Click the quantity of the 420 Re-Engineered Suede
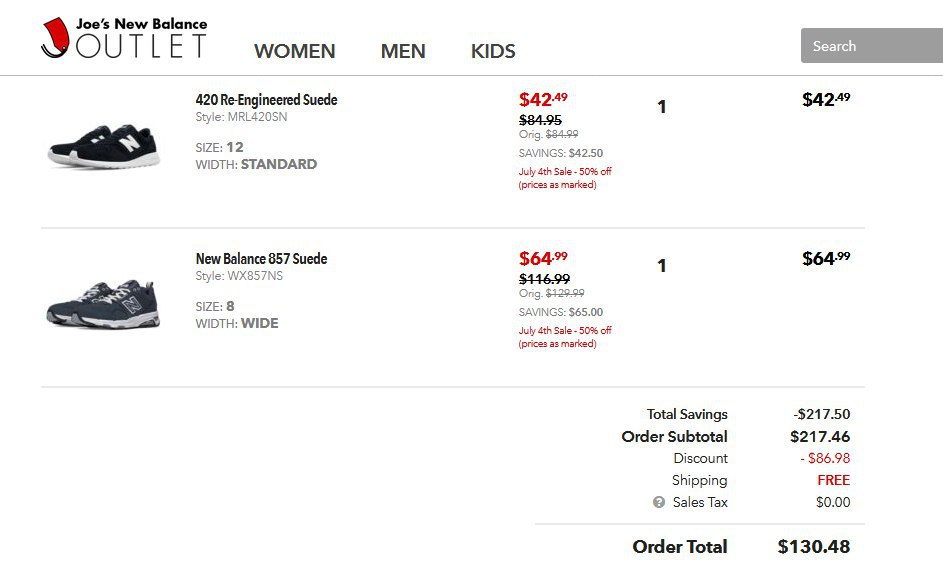The height and width of the screenshot is (563, 943). coord(662,107)
